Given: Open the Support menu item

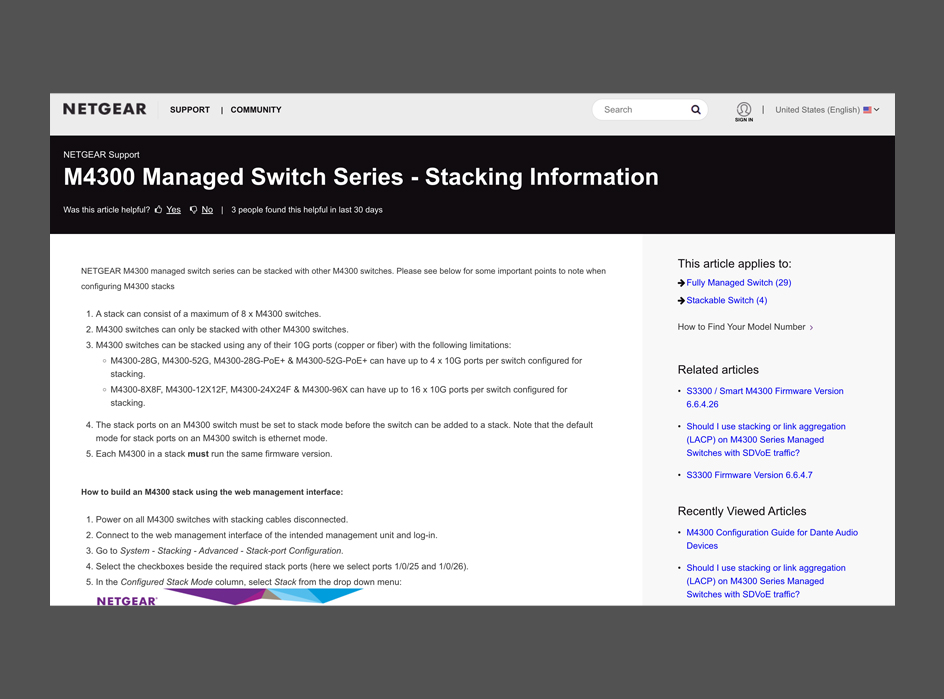Looking at the screenshot, I should tap(190, 110).
